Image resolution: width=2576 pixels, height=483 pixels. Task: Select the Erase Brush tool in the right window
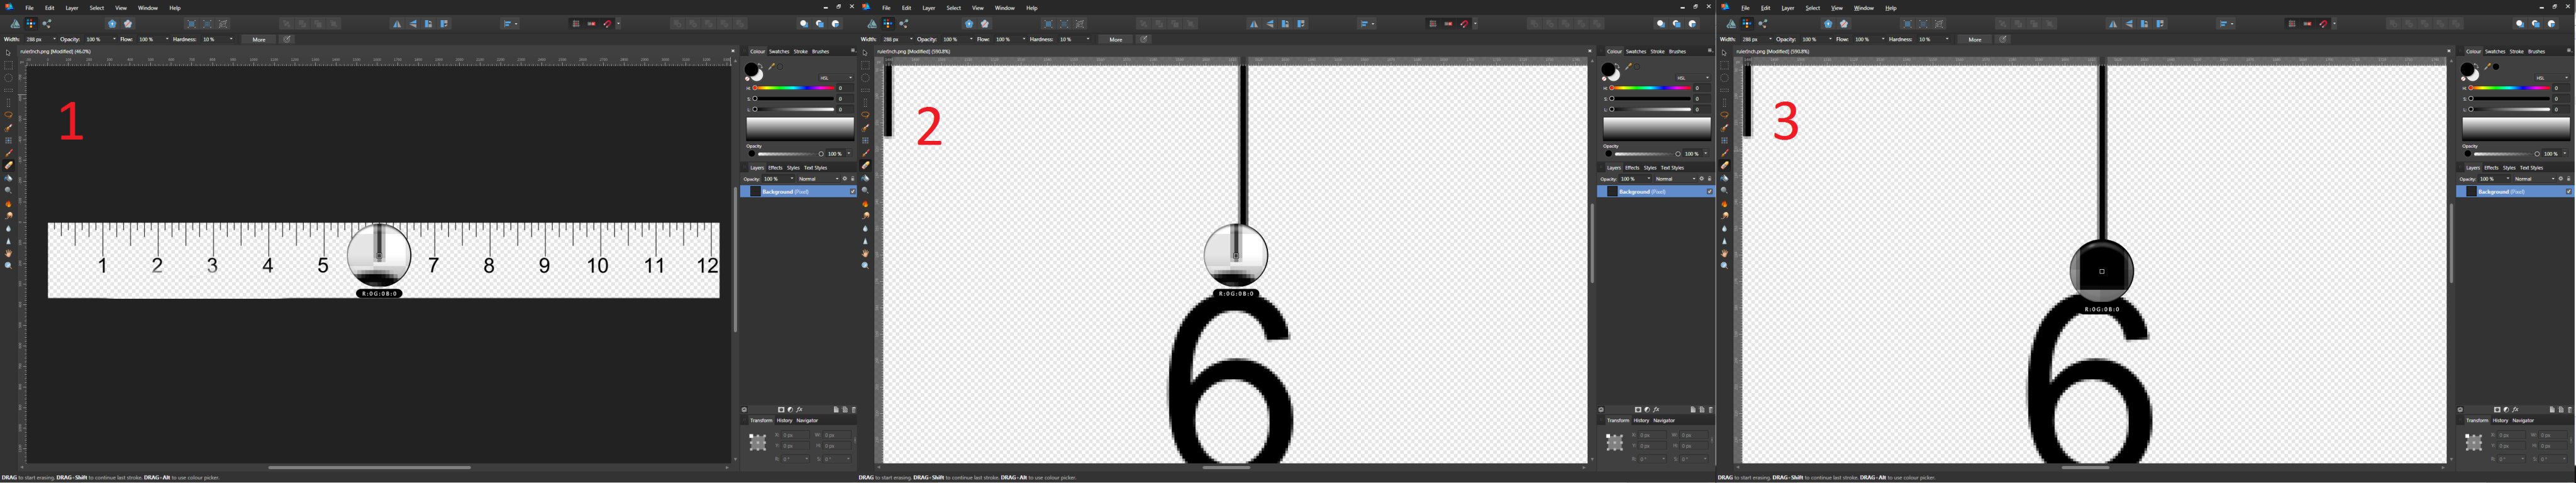[x=1725, y=165]
